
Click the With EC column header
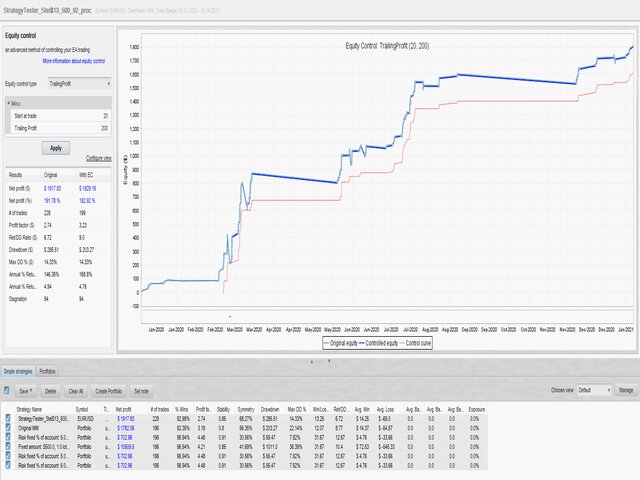[86, 175]
